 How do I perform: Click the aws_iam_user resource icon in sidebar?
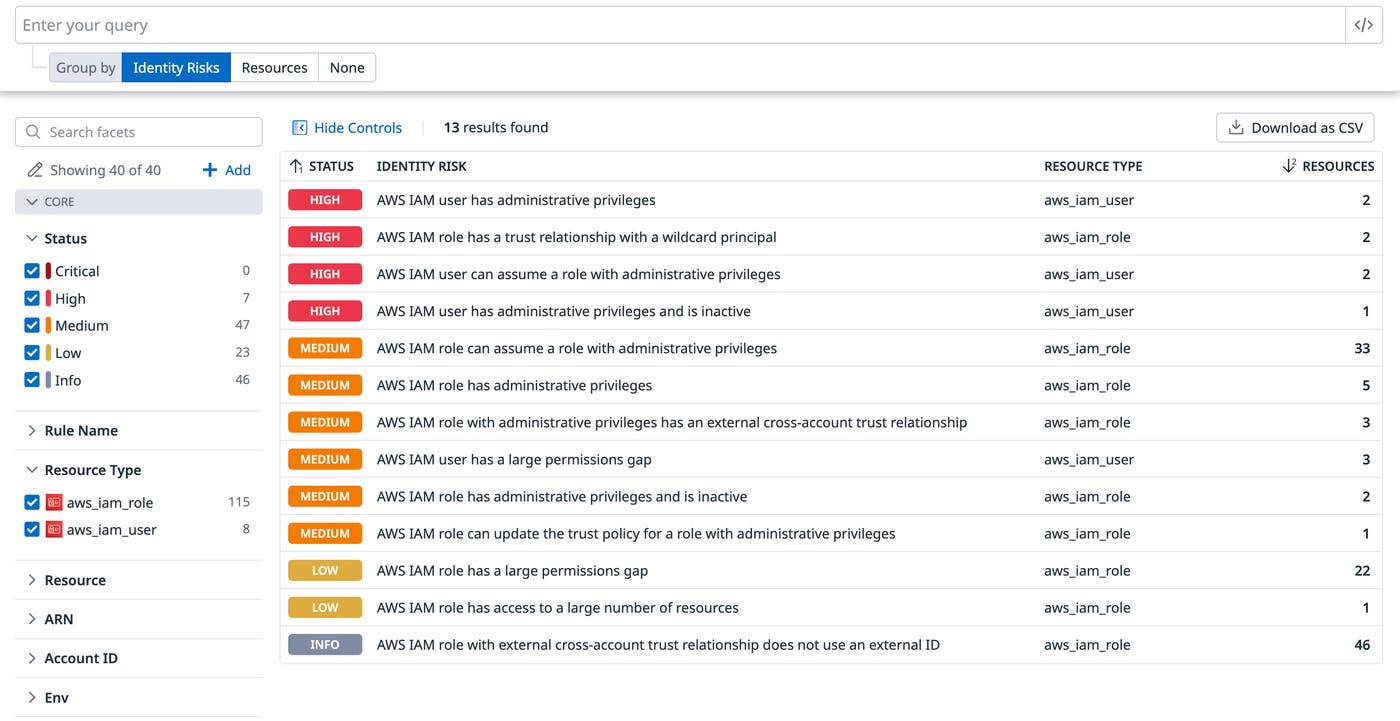coord(55,529)
